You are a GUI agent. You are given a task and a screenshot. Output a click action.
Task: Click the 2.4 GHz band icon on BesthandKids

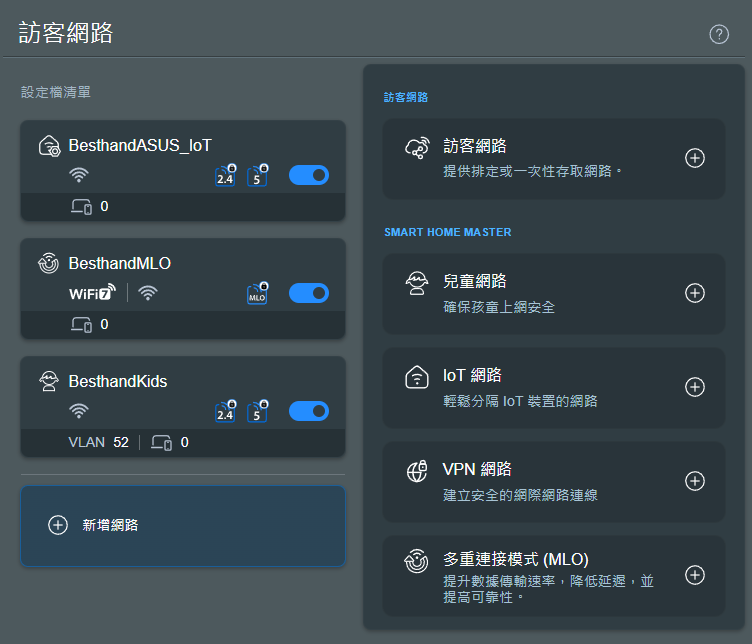(226, 411)
